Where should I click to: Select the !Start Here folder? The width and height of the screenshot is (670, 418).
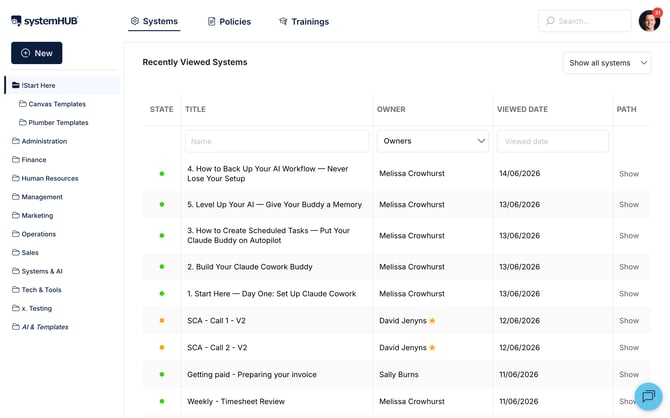pos(62,85)
